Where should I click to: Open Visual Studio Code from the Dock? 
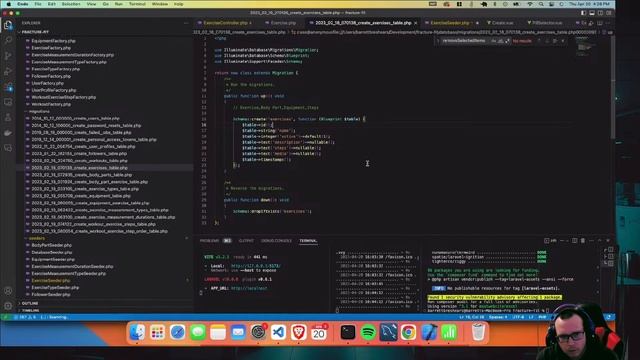[x=278, y=332]
